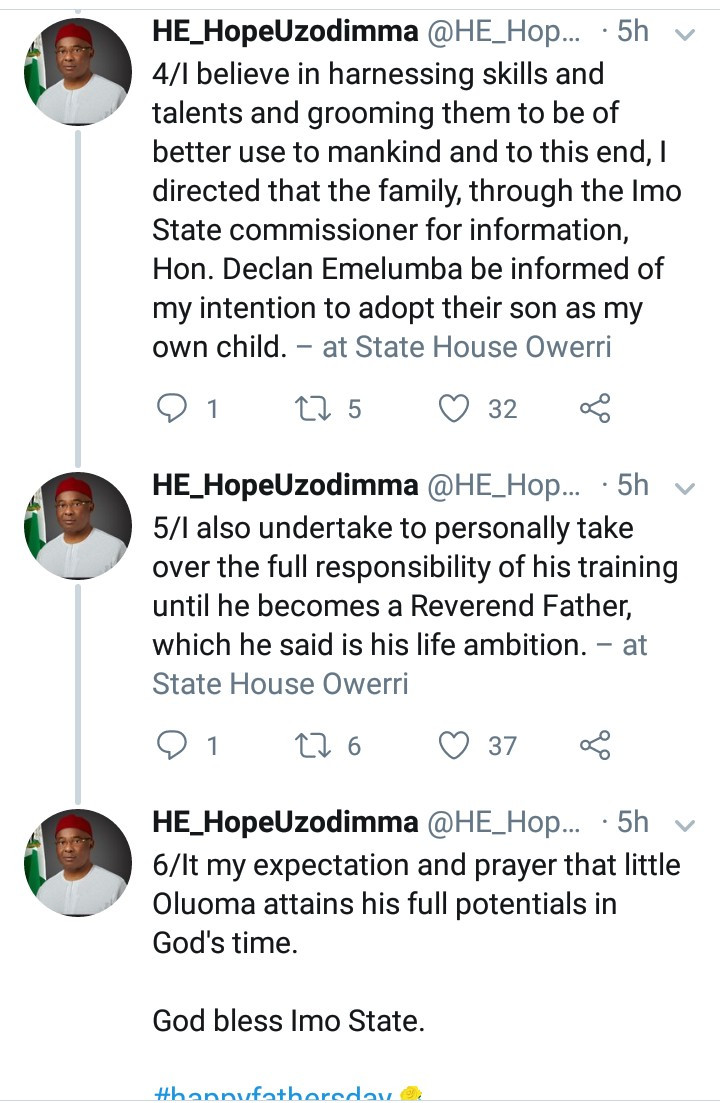Open the #happyfathersday hashtag
Image resolution: width=720 pixels, height=1103 pixels.
click(x=271, y=1095)
